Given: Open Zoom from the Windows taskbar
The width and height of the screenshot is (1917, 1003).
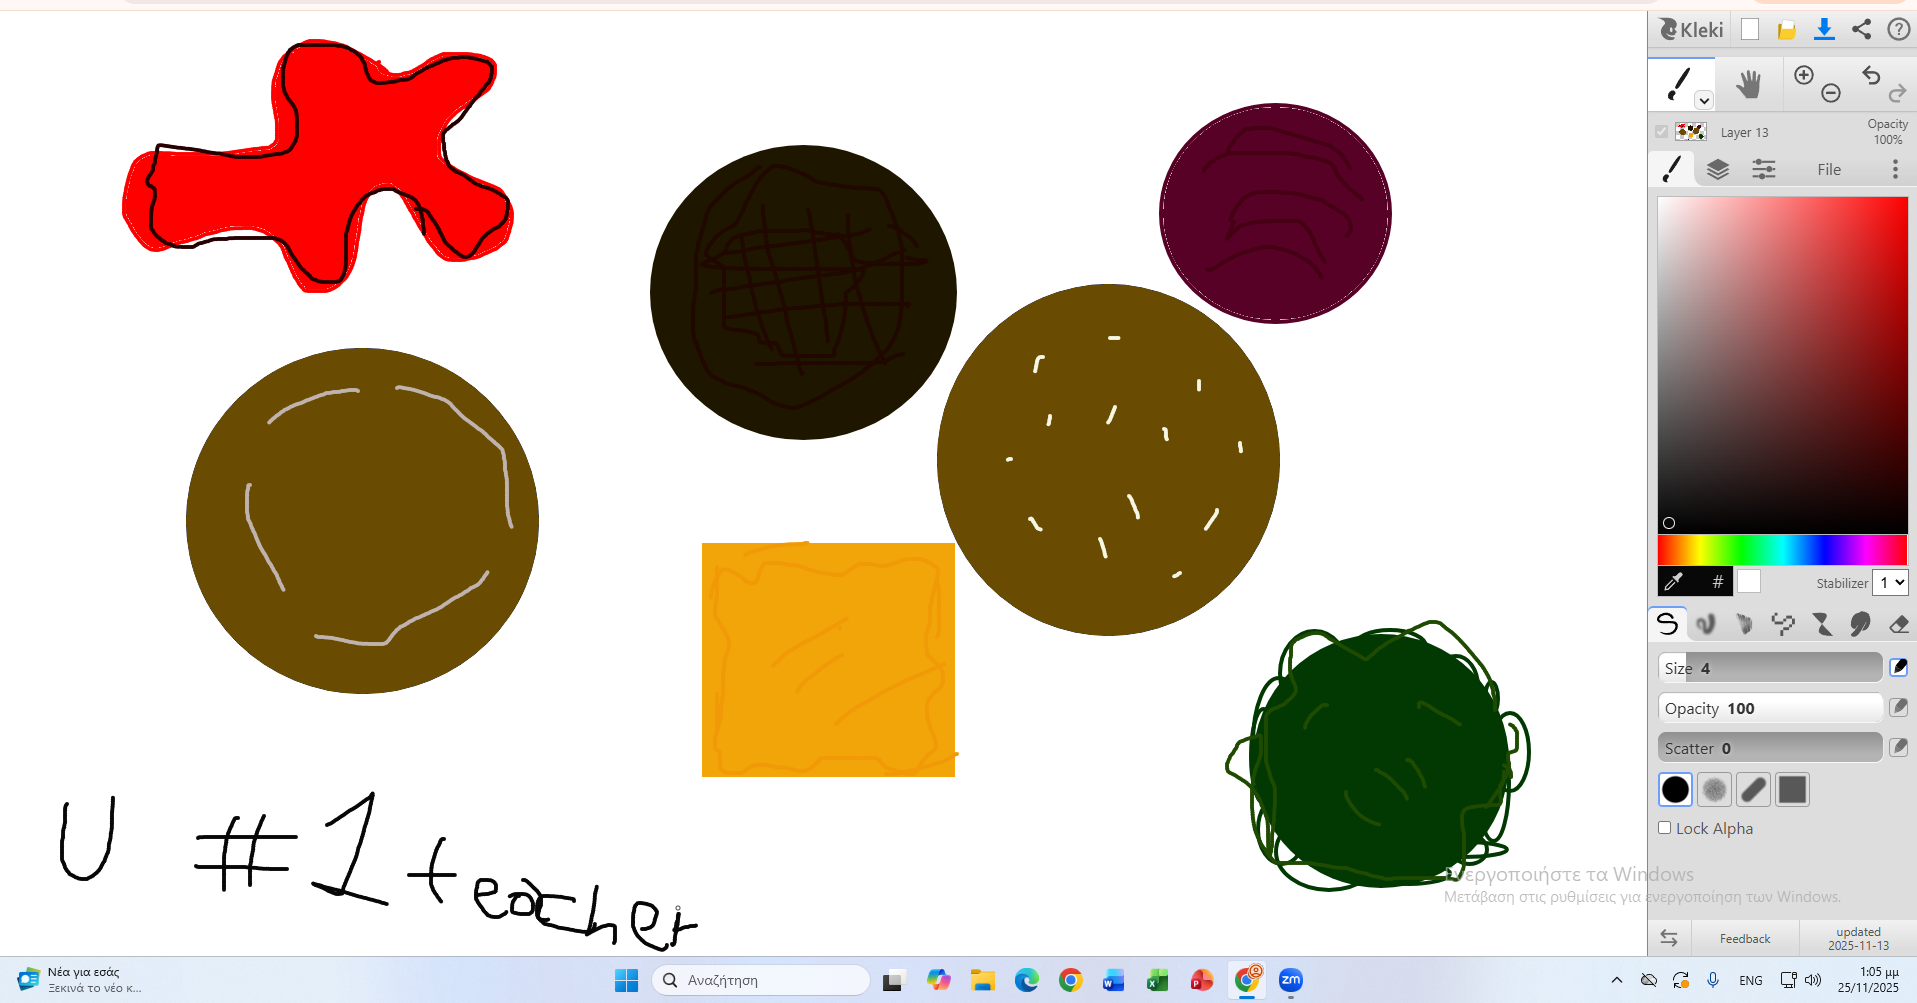Looking at the screenshot, I should (1290, 981).
